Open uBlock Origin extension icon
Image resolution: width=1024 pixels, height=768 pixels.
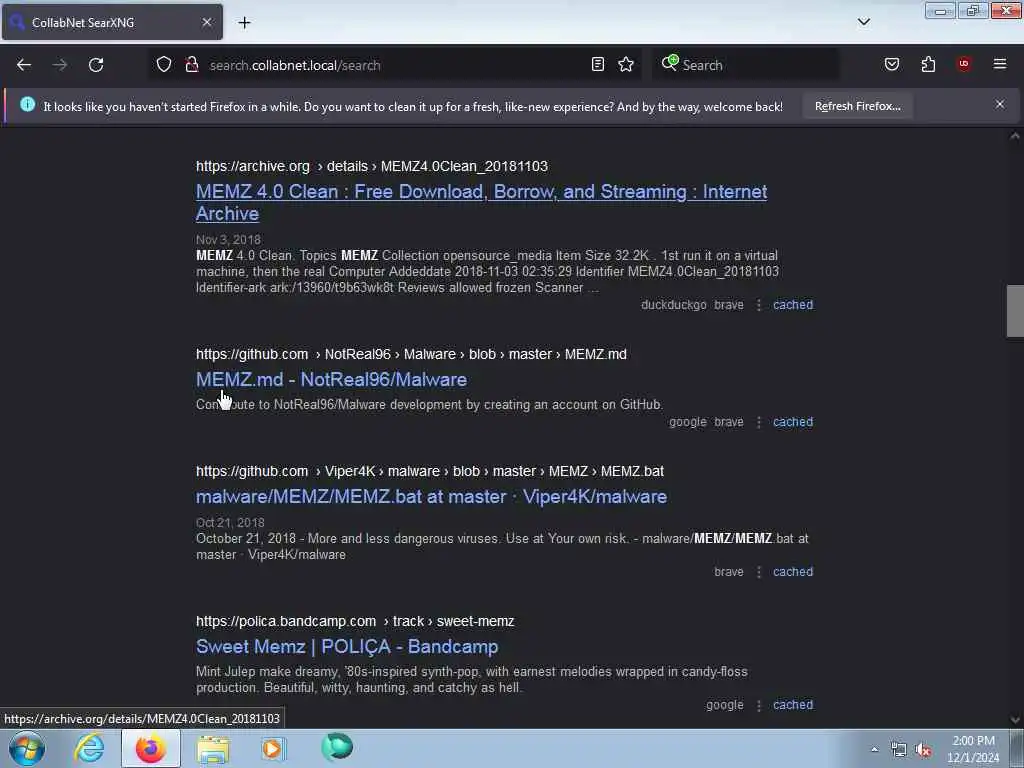964,64
